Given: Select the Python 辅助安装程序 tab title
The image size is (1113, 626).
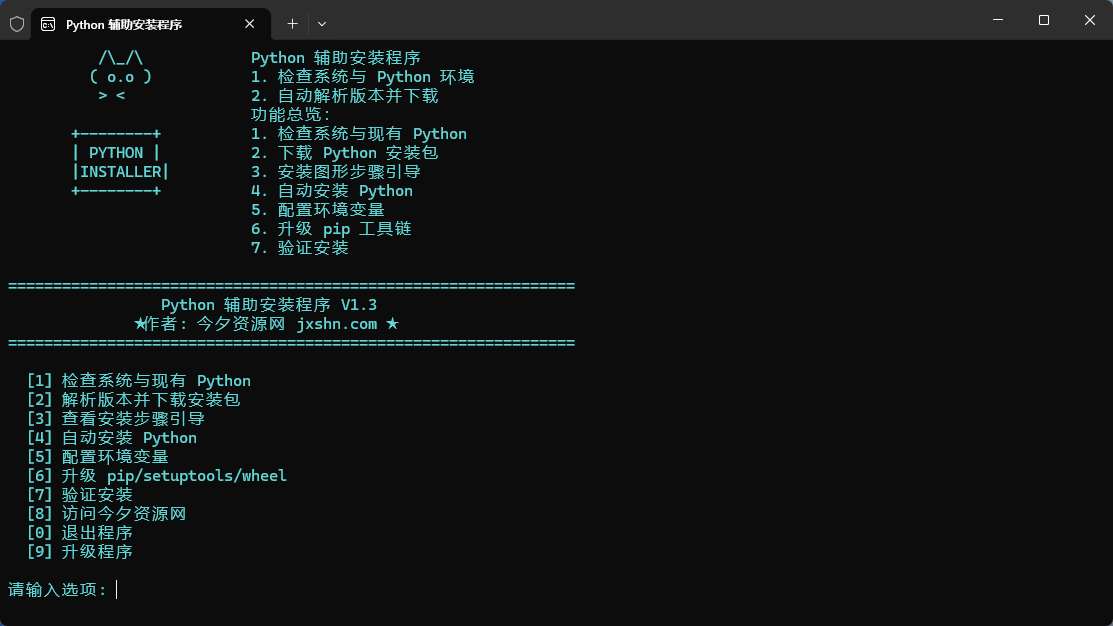Looking at the screenshot, I should point(124,24).
